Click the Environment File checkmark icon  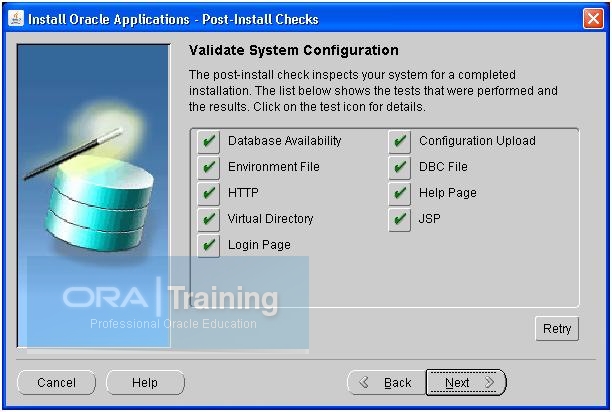[x=208, y=167]
